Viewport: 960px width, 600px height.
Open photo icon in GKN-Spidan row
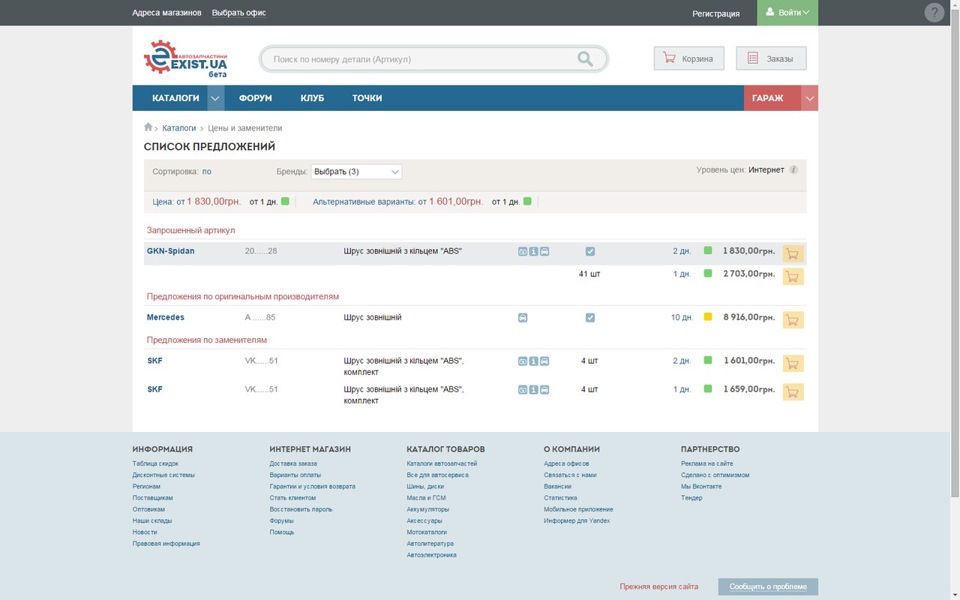pyautogui.click(x=523, y=252)
